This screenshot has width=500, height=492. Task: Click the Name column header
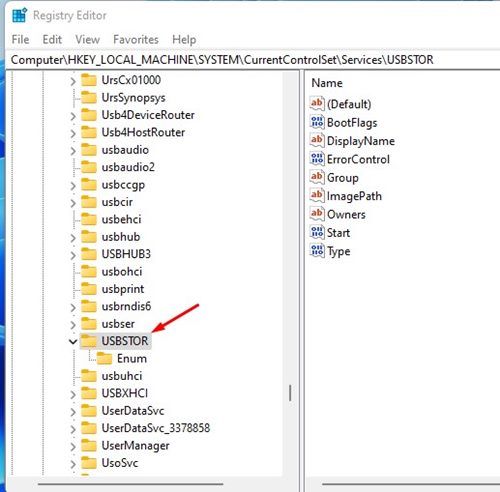[327, 83]
